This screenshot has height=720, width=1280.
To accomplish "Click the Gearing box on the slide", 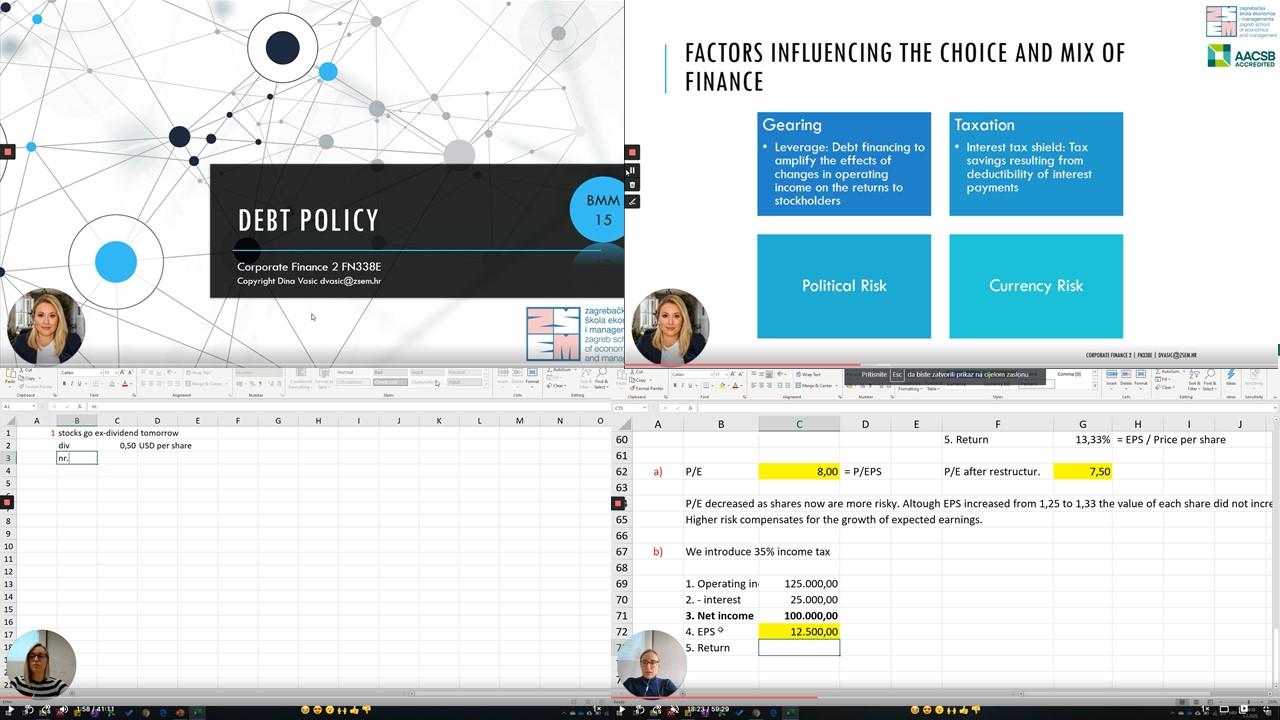I will [x=843, y=164].
